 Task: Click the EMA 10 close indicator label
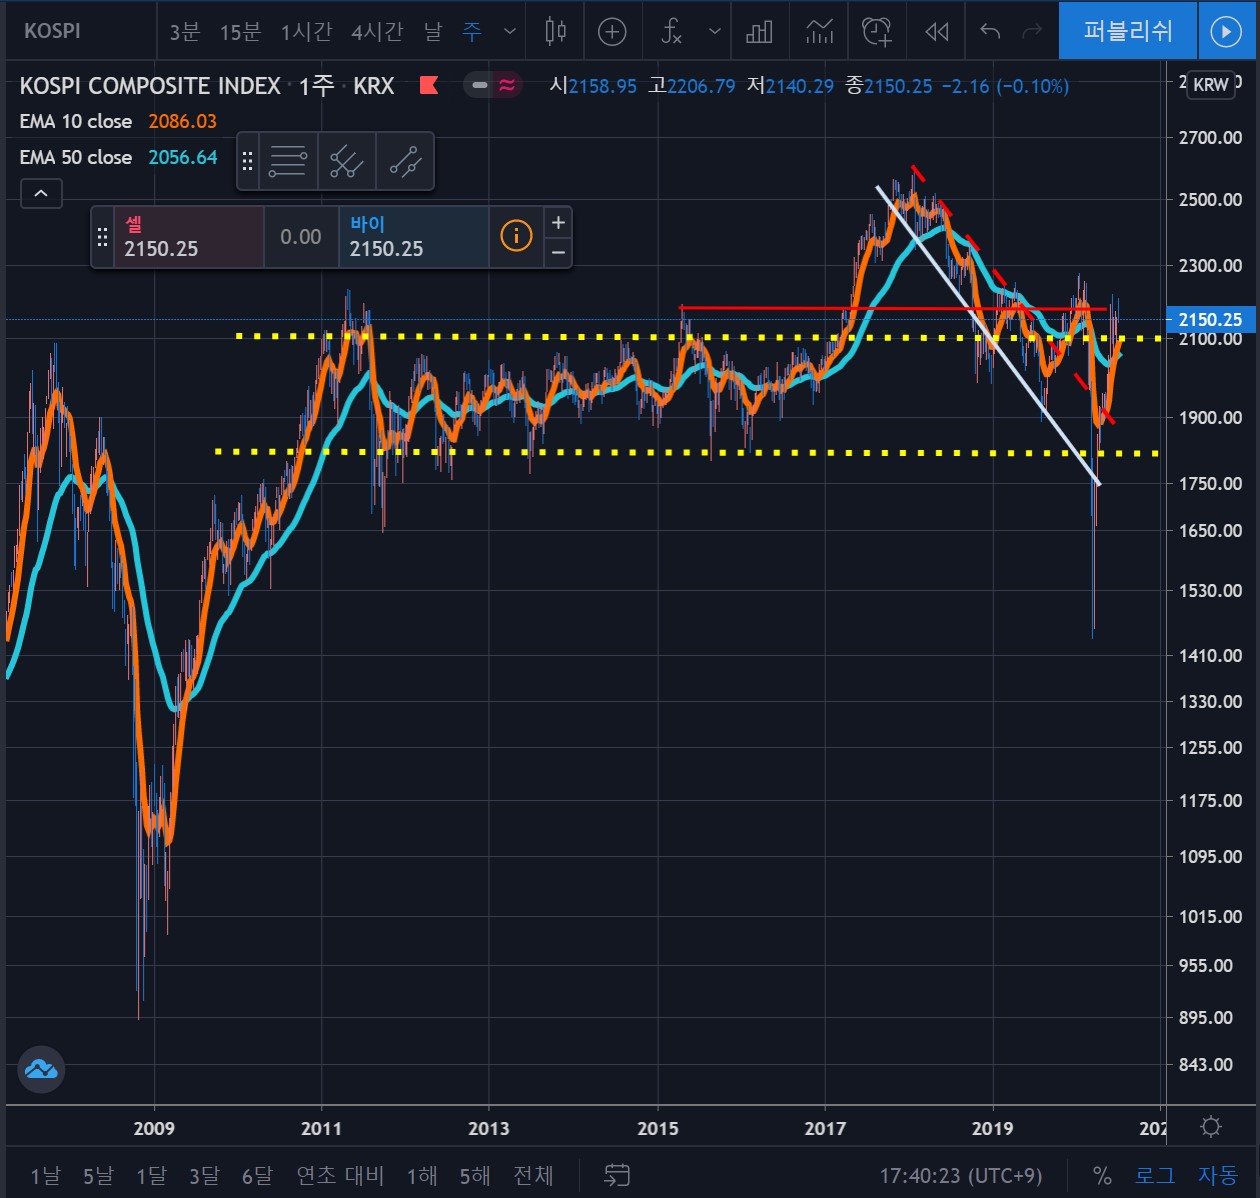click(x=76, y=121)
